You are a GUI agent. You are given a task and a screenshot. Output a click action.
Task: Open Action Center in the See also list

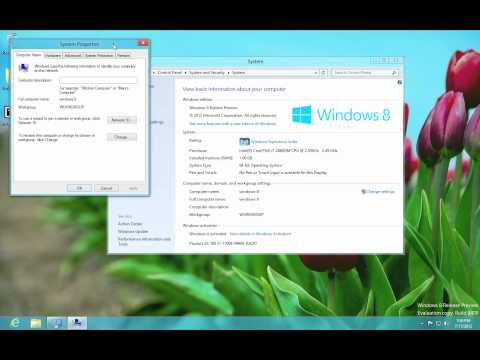pyautogui.click(x=130, y=224)
